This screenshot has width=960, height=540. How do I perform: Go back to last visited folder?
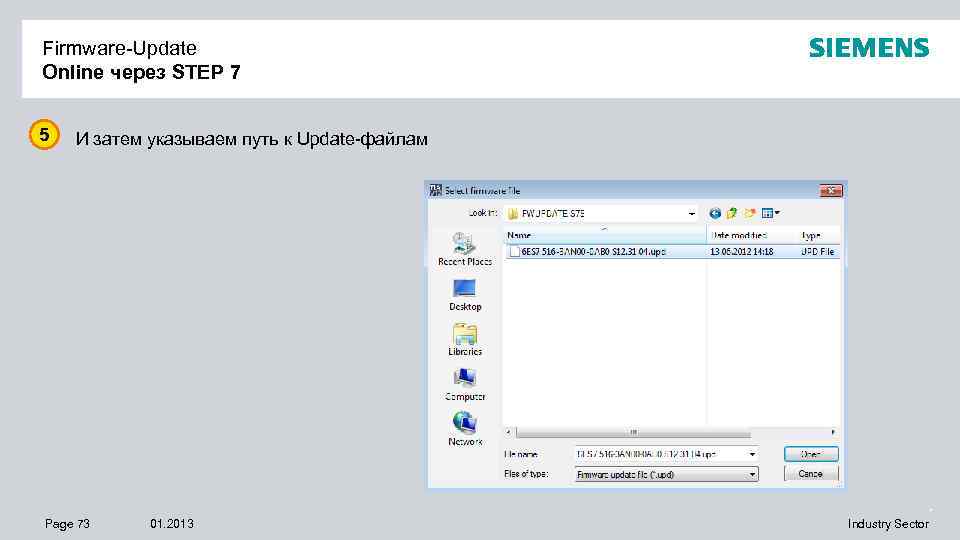[714, 213]
